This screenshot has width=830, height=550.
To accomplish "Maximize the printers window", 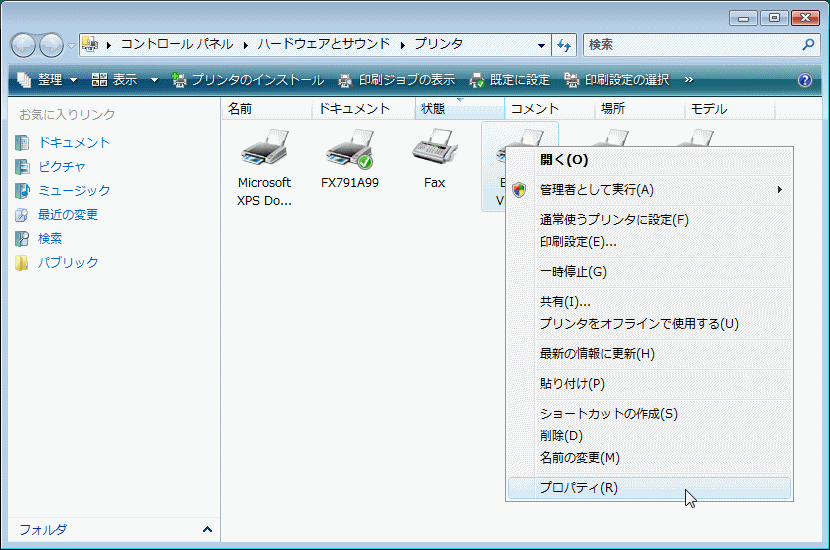I will click(774, 18).
